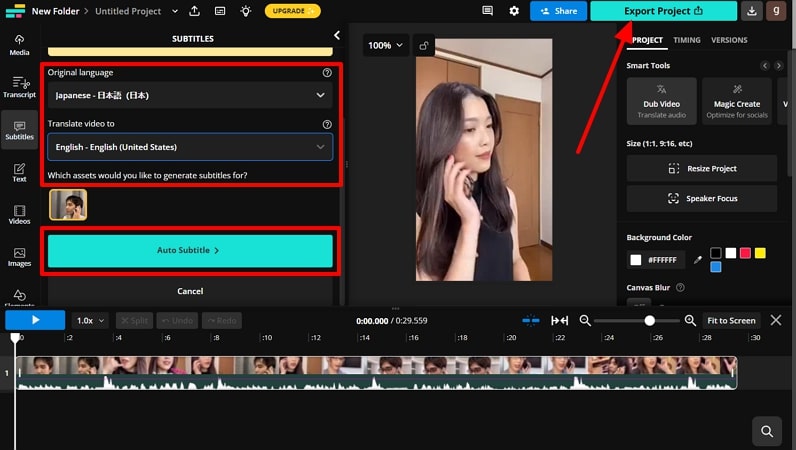Screen dimensions: 796x450
Task: Click the lightbulb tips icon in the top bar
Action: pyautogui.click(x=243, y=11)
